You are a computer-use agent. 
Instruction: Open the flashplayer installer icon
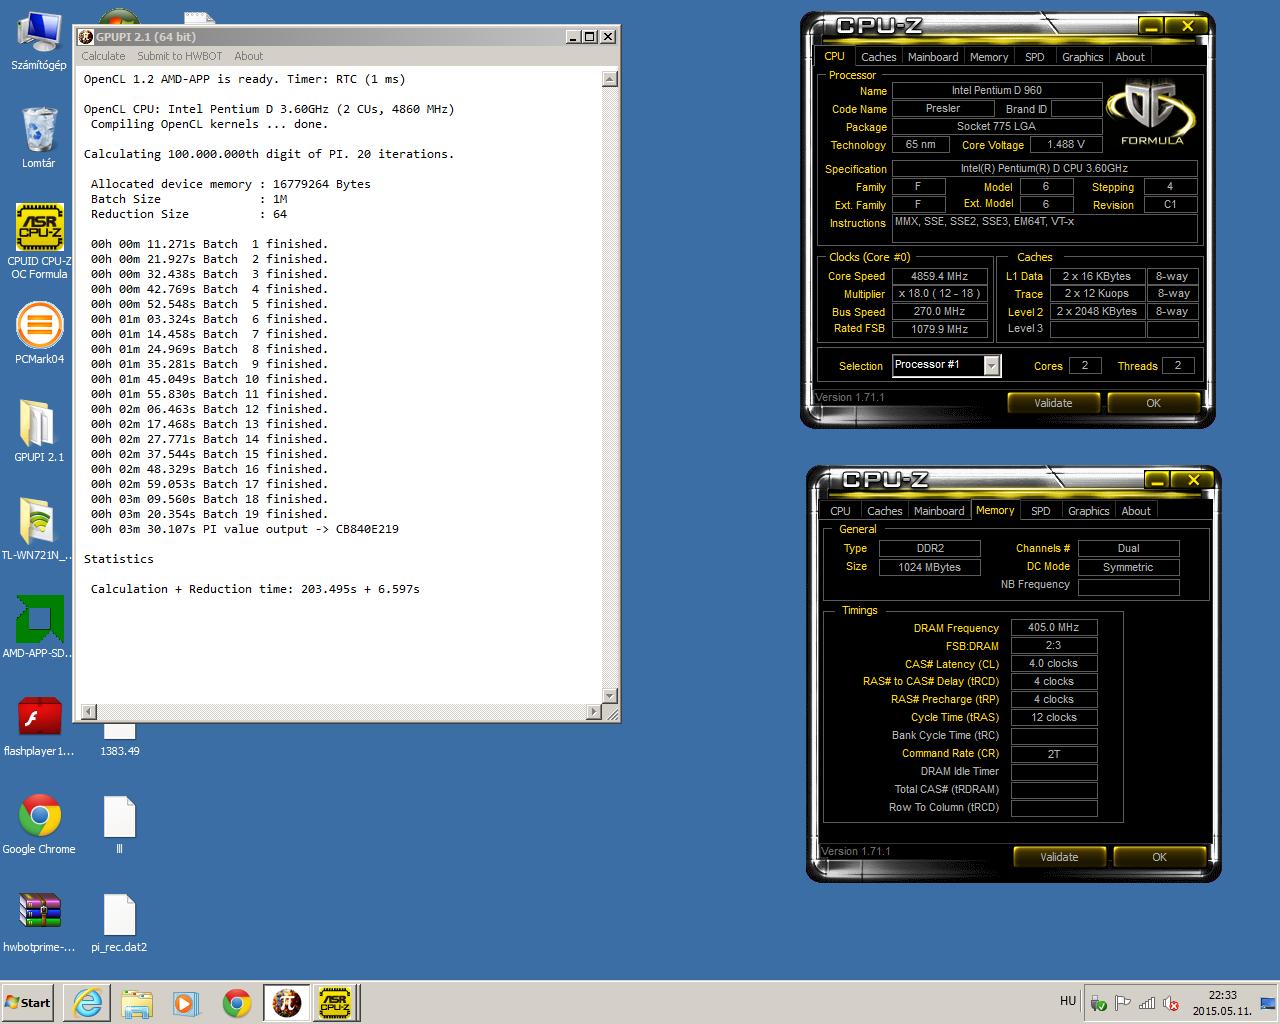tap(39, 726)
